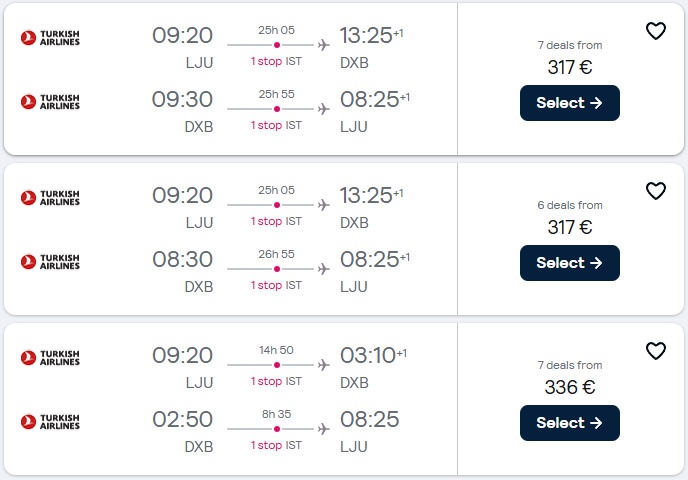Click the 03:10 arrival time at DXB
Viewport: 688px width, 480px height.
367,356
